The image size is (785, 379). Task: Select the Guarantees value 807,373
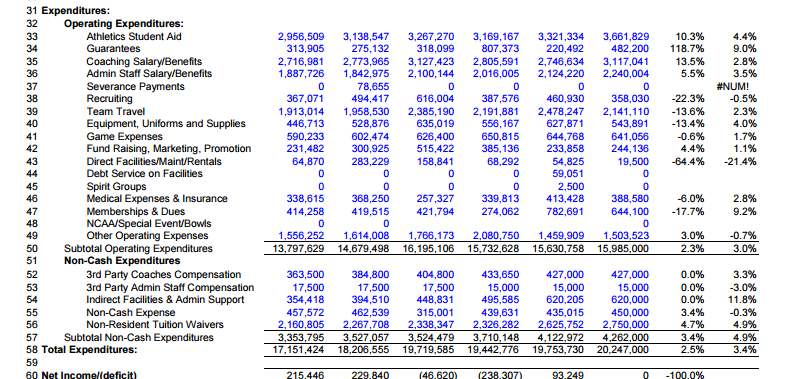coord(497,49)
